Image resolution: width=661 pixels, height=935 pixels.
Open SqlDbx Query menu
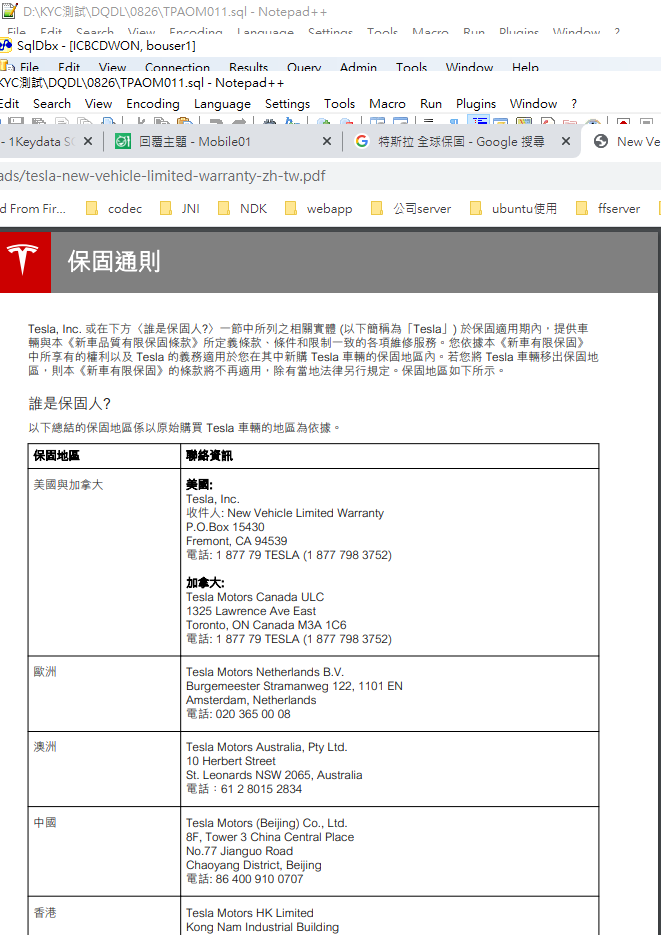tap(304, 68)
